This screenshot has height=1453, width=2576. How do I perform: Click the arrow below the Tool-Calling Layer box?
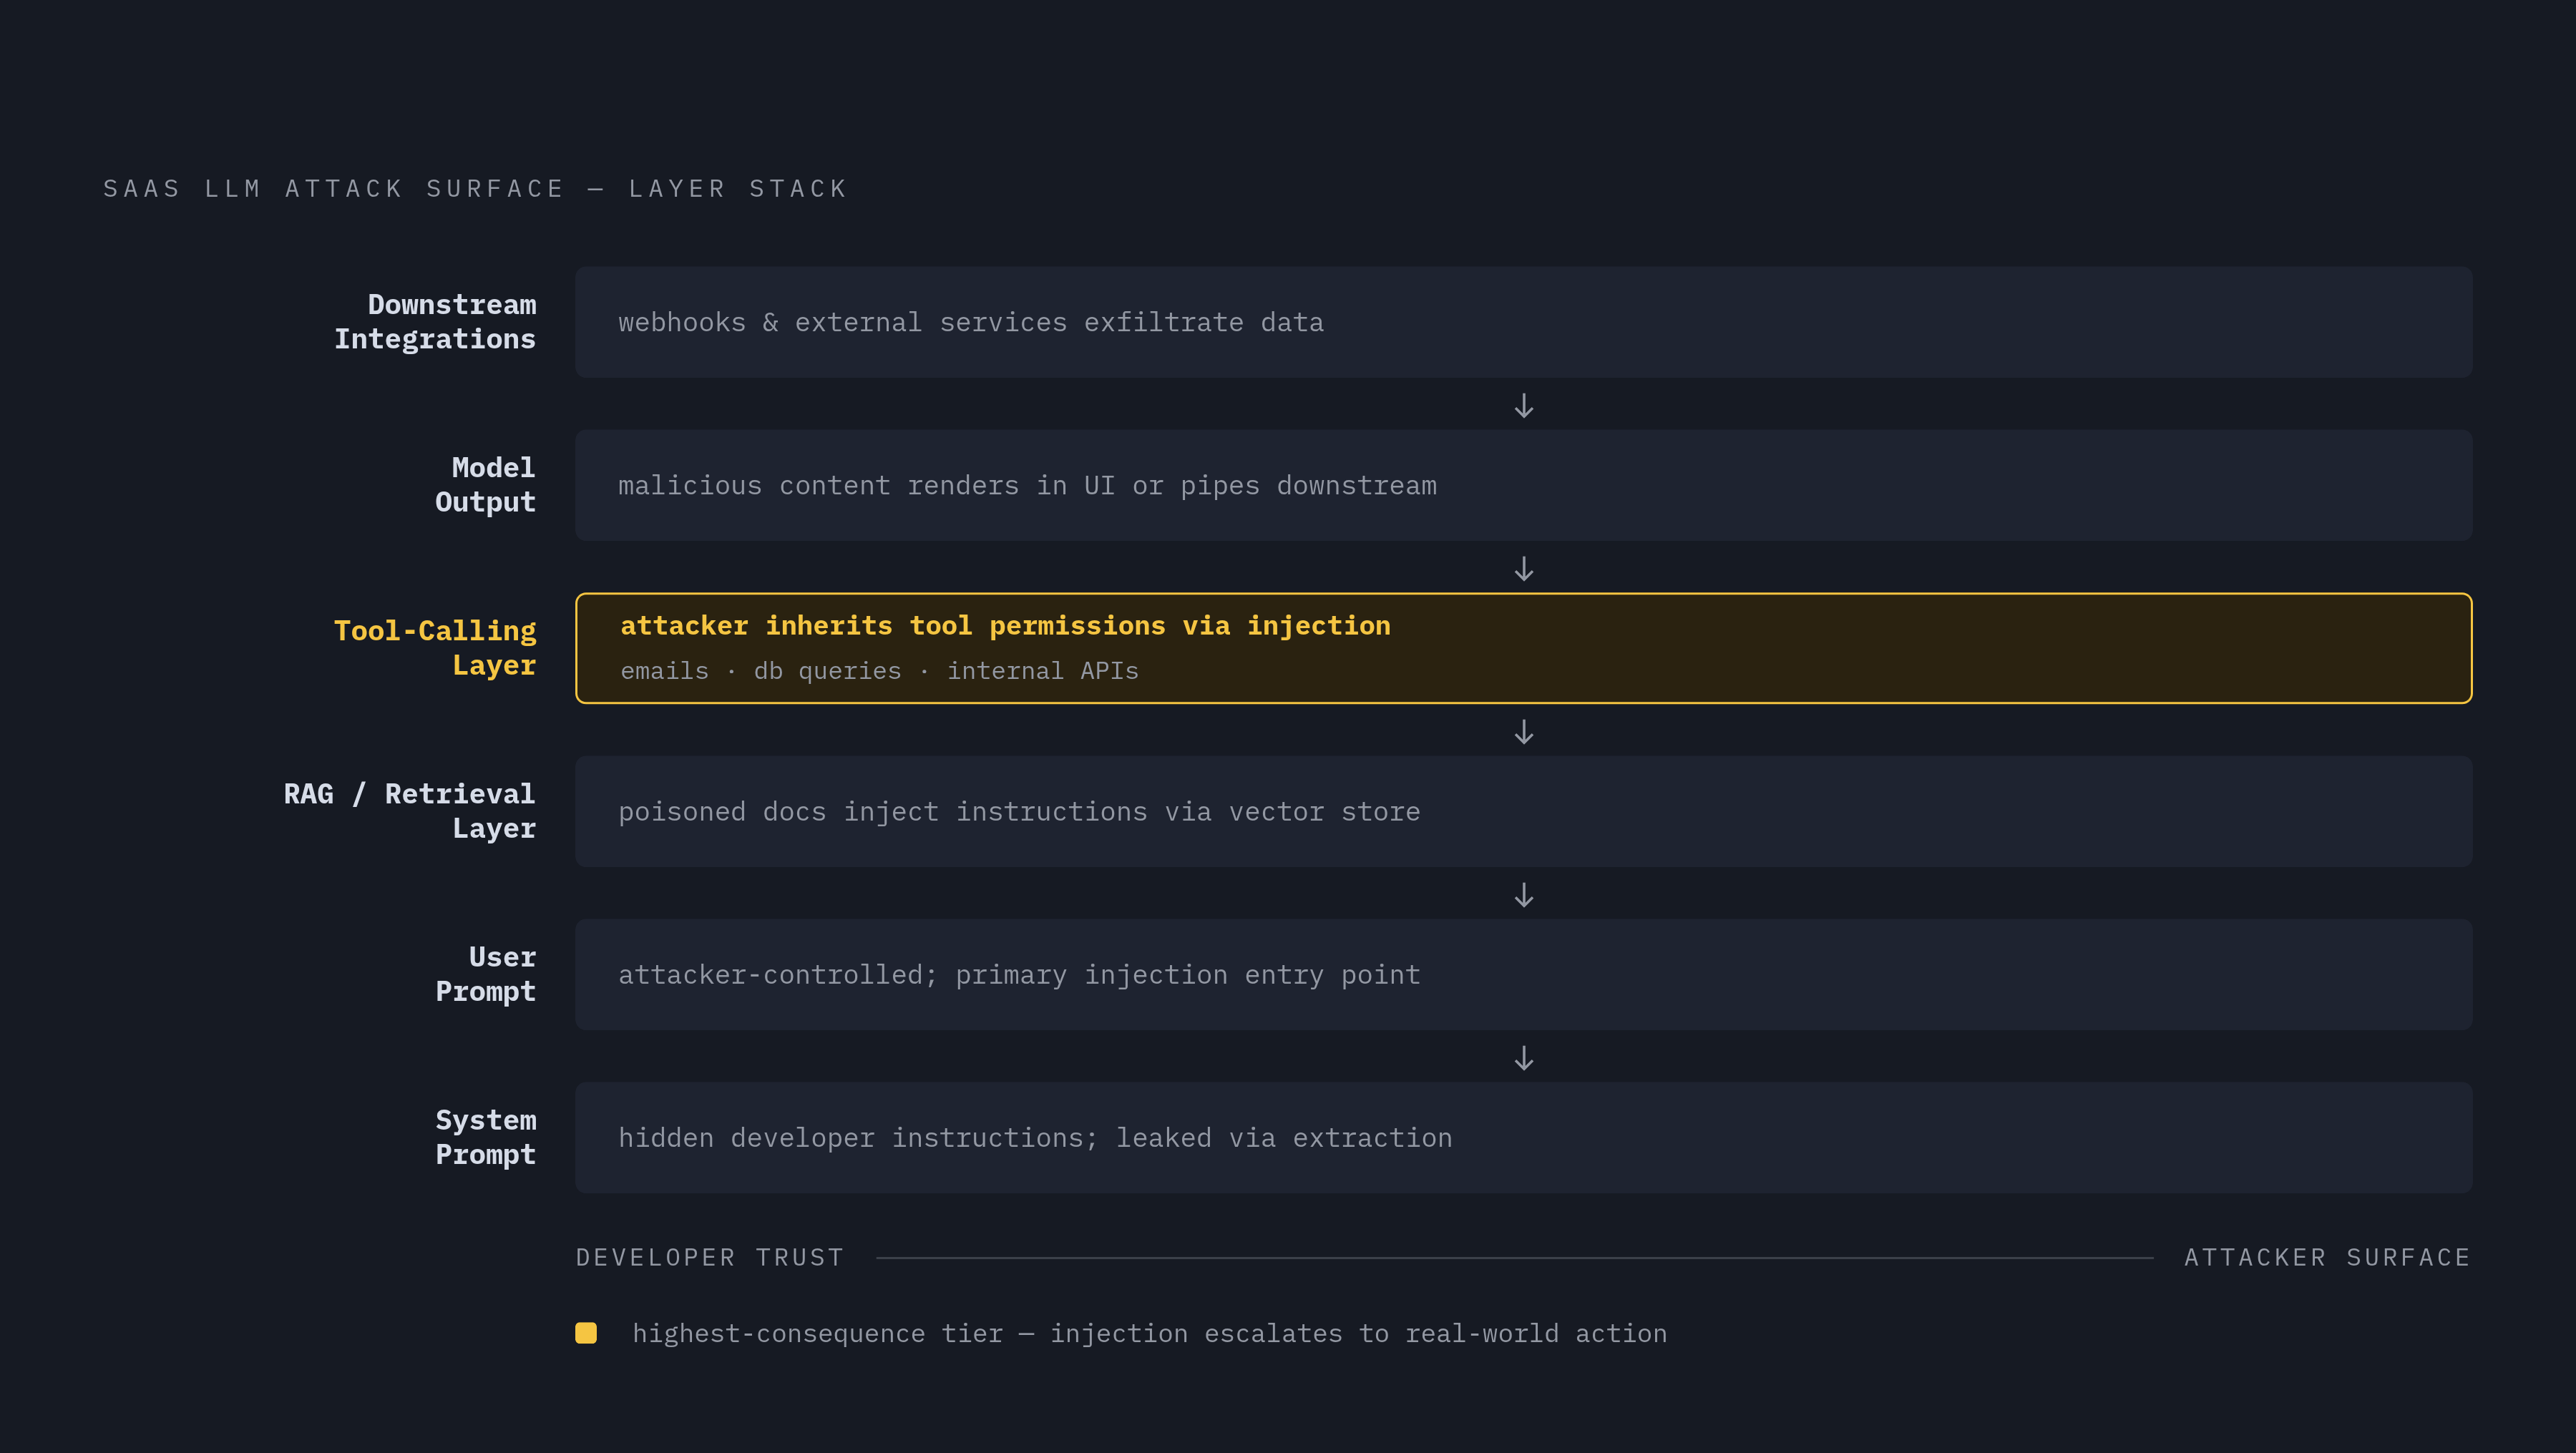[1523, 731]
